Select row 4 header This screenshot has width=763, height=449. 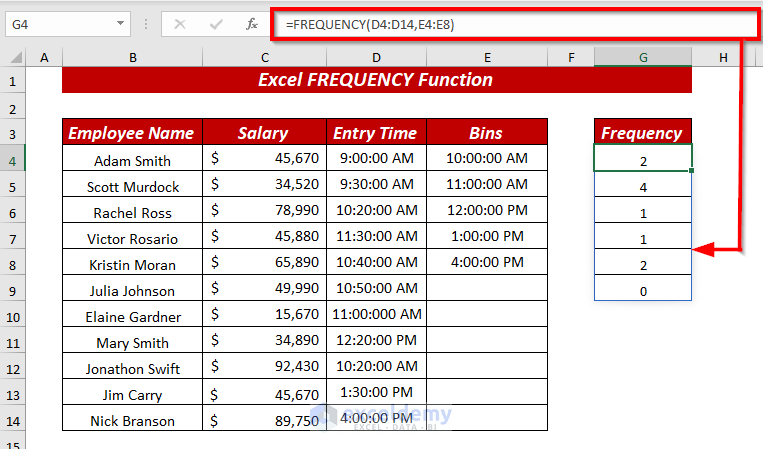point(13,160)
